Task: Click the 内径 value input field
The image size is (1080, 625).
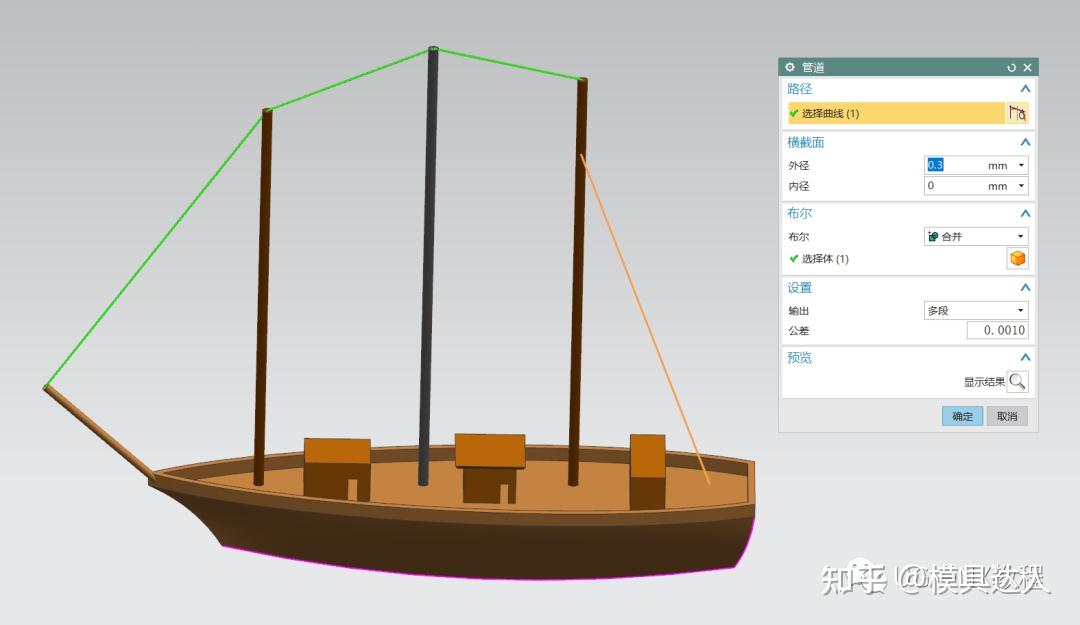Action: 953,186
